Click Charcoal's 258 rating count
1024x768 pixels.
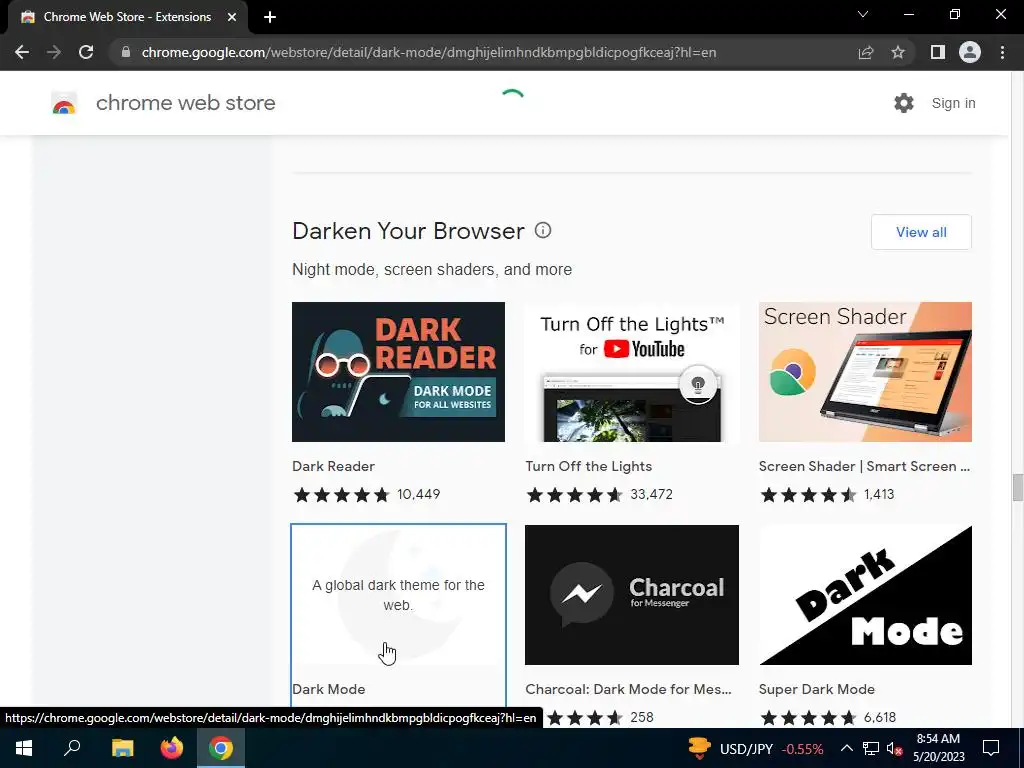[x=642, y=717]
